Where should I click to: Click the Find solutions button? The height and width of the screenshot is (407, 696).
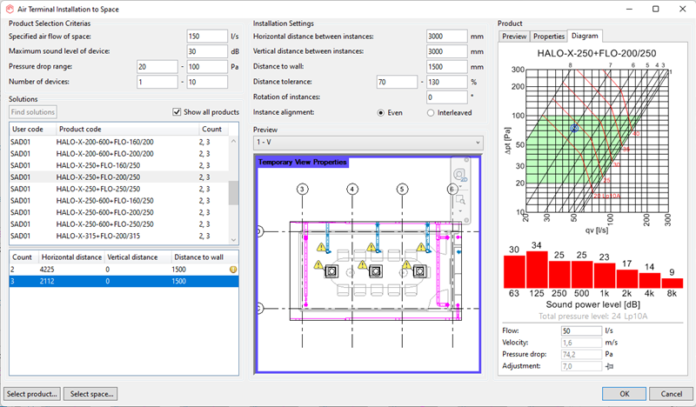[x=33, y=112]
